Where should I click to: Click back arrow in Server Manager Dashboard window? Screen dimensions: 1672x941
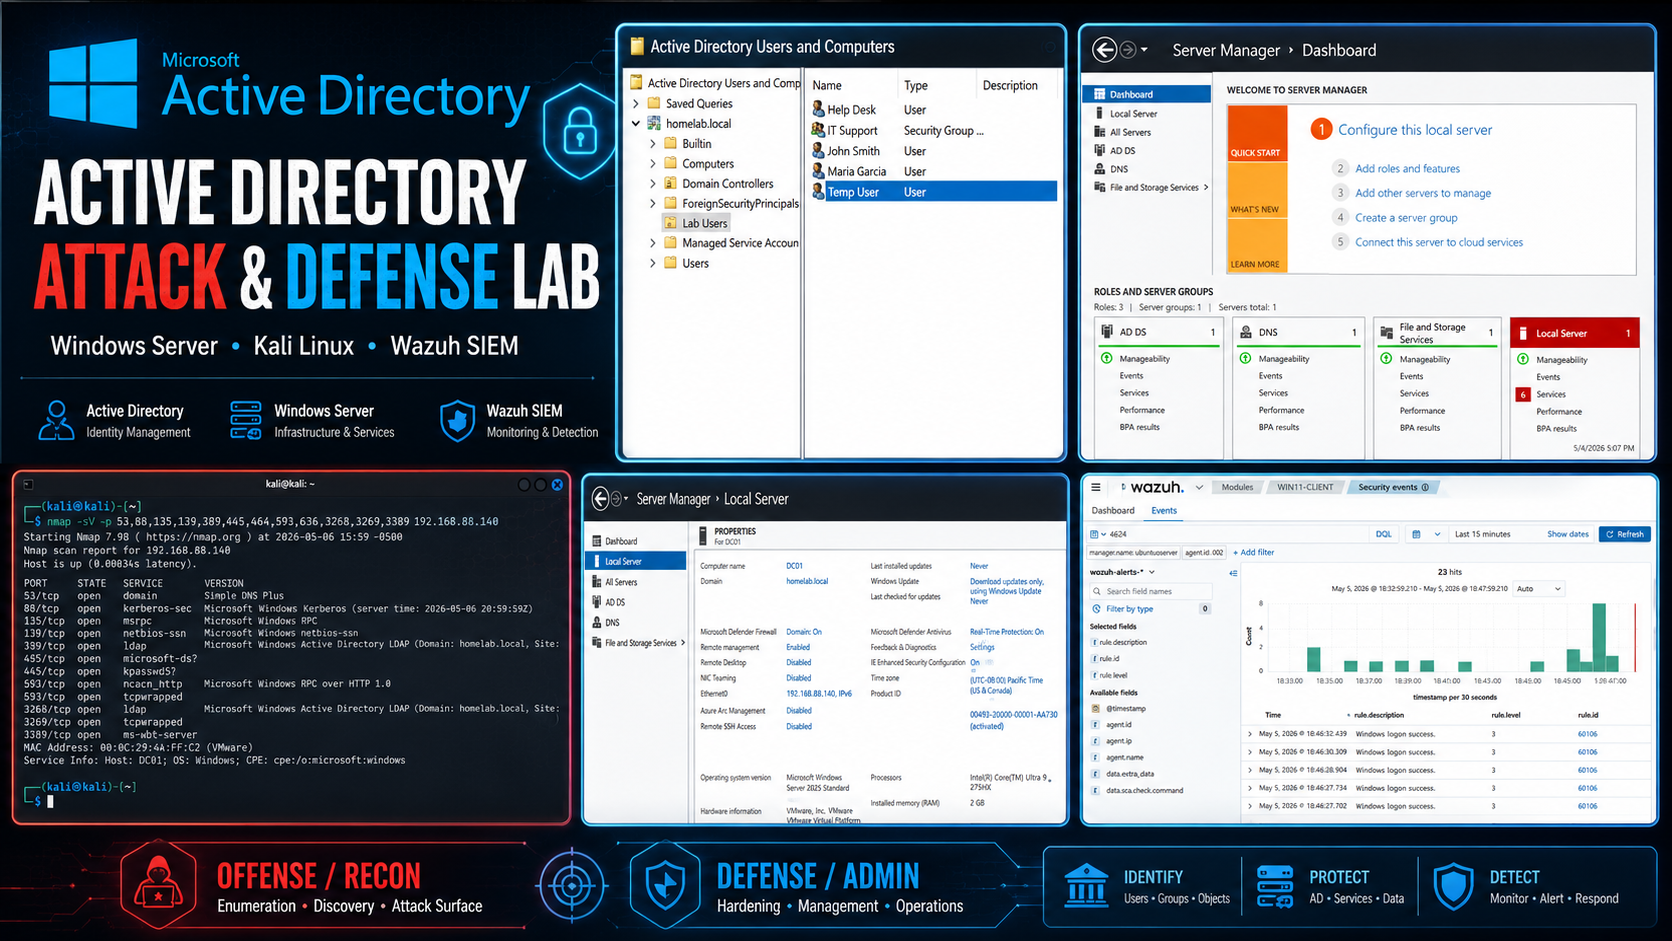pyautogui.click(x=1104, y=50)
